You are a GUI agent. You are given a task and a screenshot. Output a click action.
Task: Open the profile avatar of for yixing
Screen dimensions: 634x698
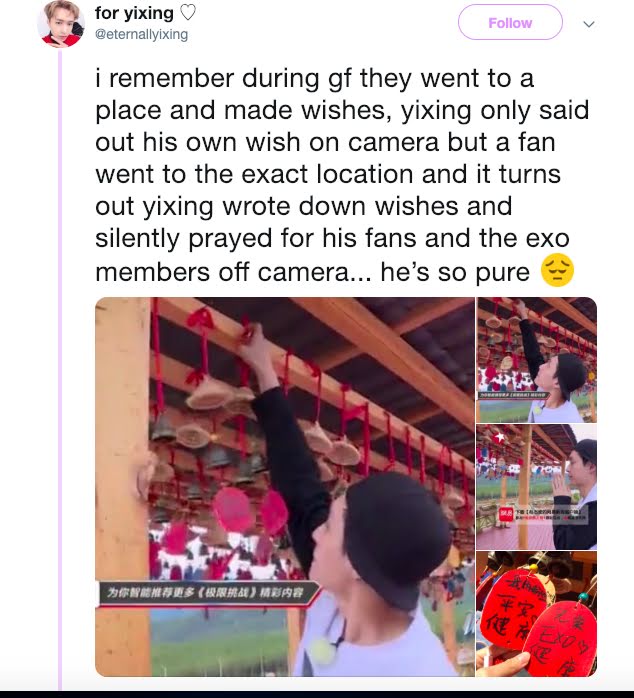pos(61,24)
